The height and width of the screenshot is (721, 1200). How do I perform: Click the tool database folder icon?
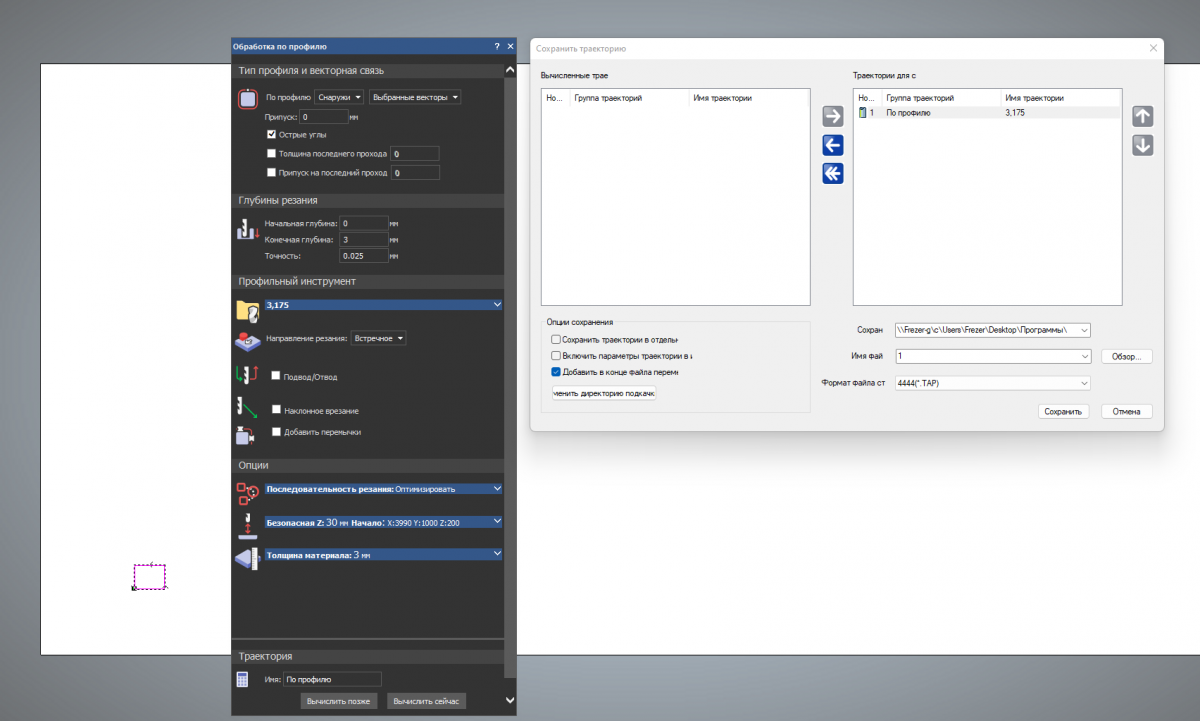pos(247,311)
